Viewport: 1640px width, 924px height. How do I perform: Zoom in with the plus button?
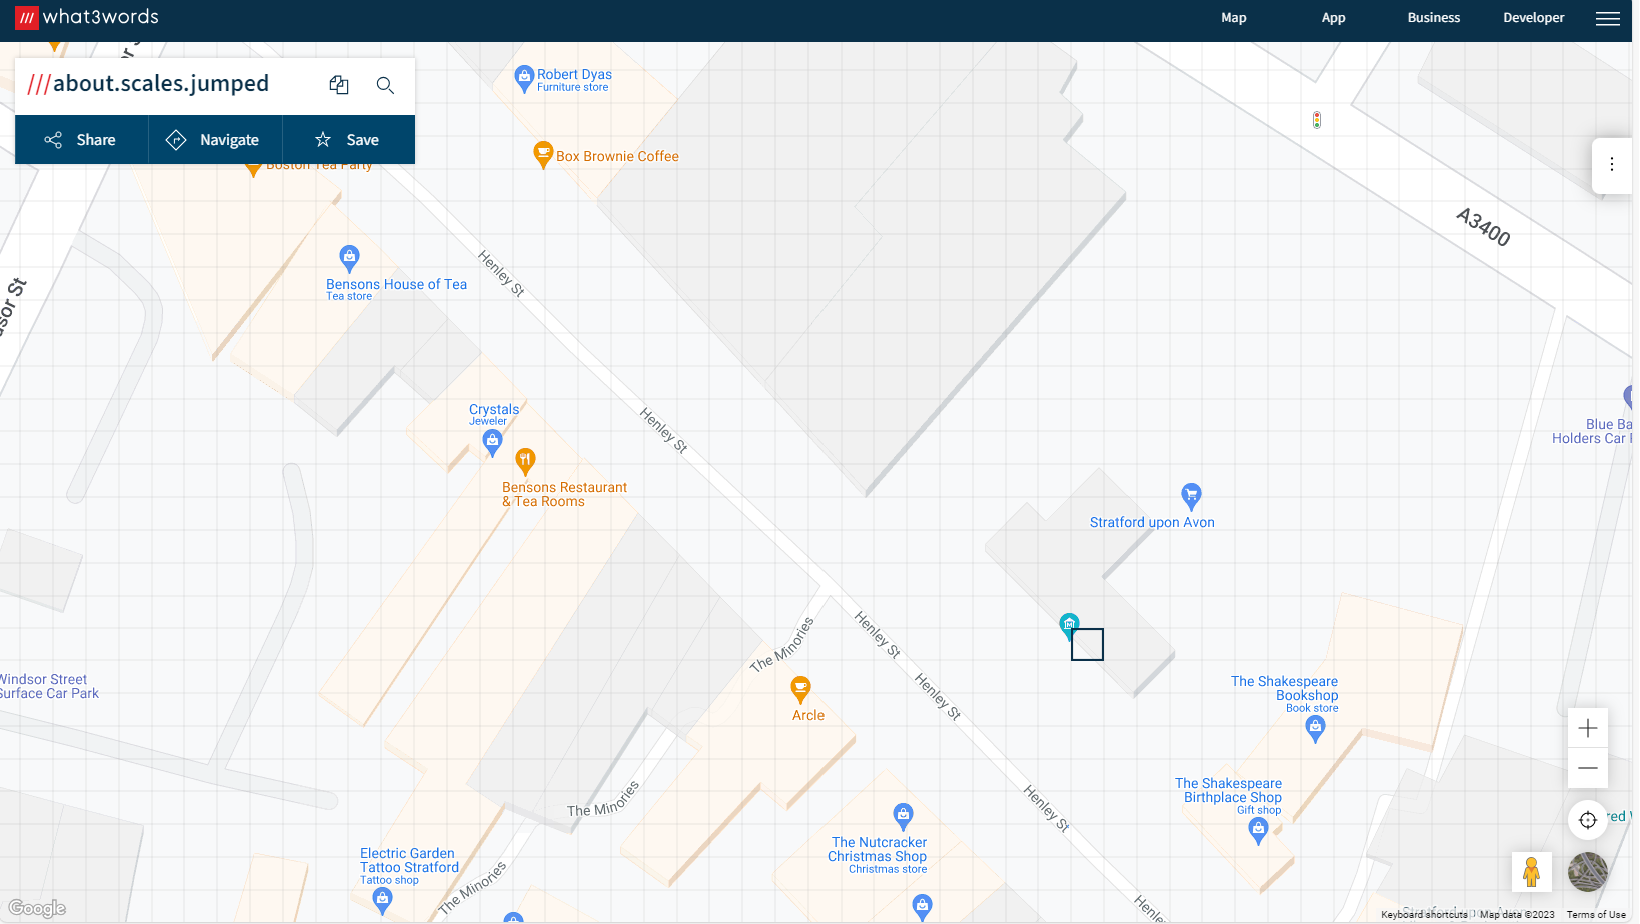[1587, 728]
